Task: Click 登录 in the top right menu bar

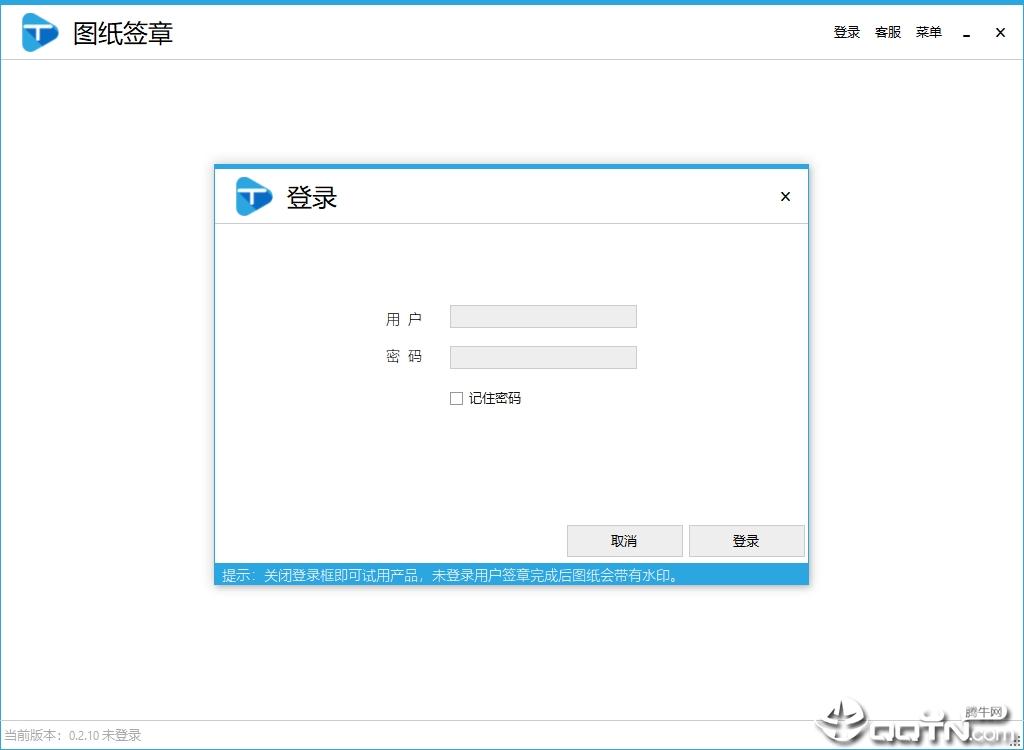Action: (846, 31)
